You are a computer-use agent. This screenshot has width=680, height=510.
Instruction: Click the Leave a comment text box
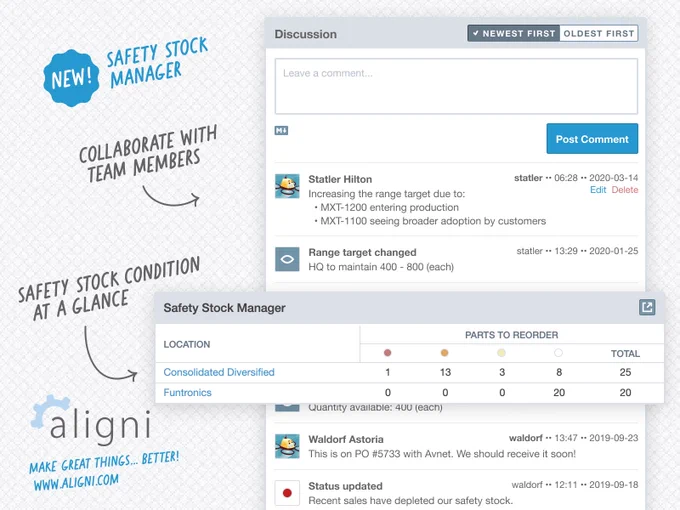click(x=456, y=86)
